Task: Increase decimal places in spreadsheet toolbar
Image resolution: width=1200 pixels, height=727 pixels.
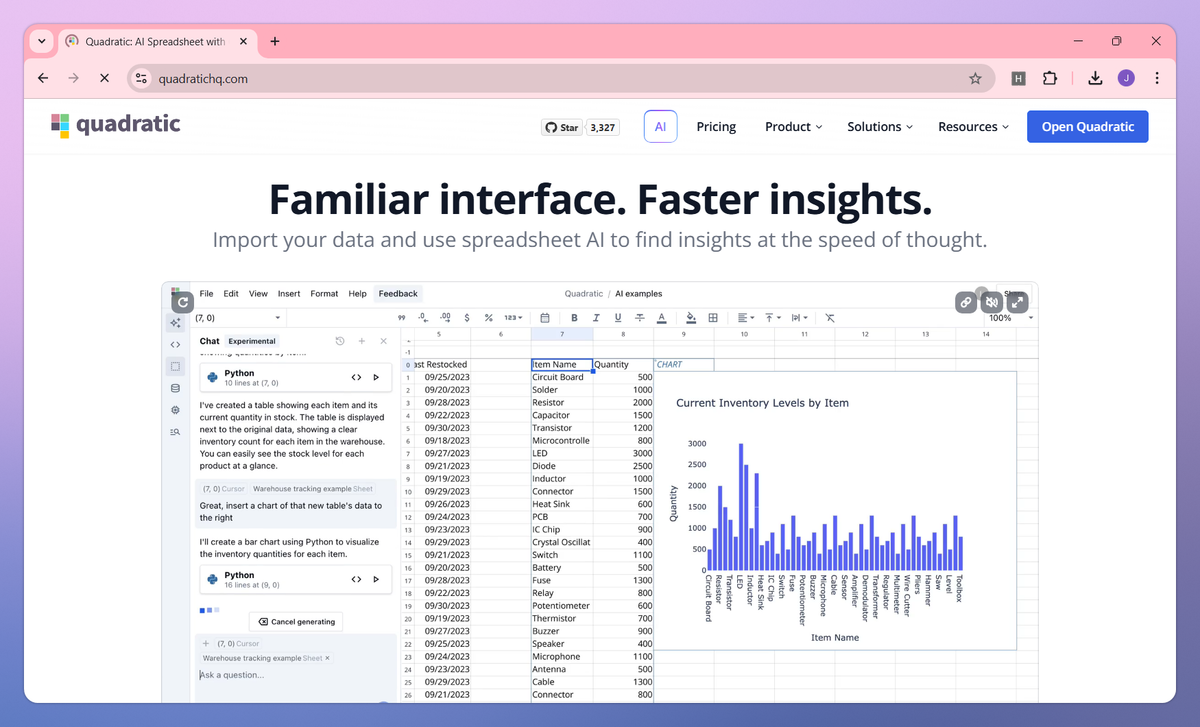Action: (445, 318)
